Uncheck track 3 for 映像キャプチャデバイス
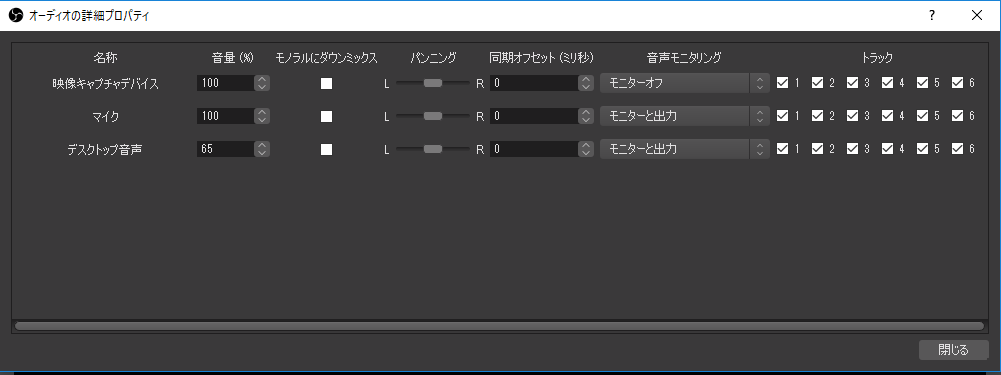This screenshot has height=375, width=1001. pyautogui.click(x=852, y=82)
